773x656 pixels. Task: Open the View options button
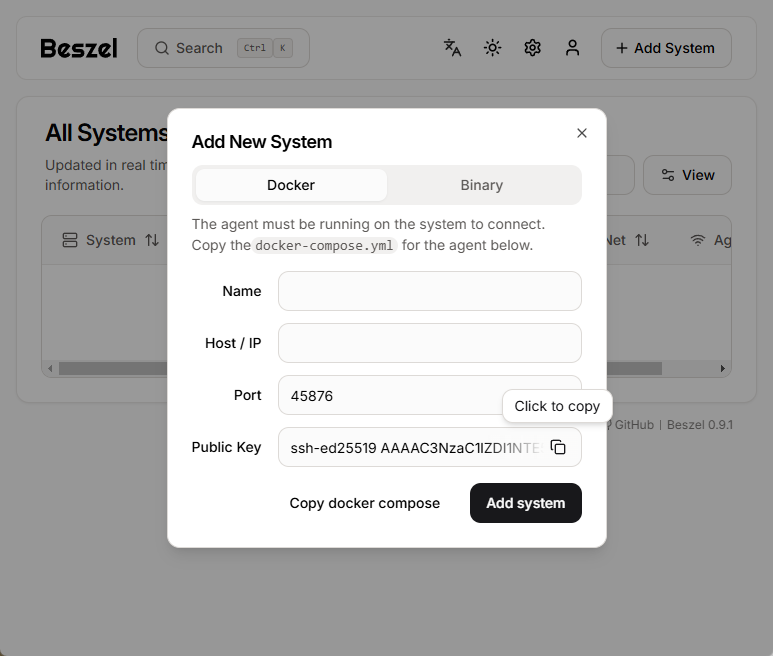687,175
